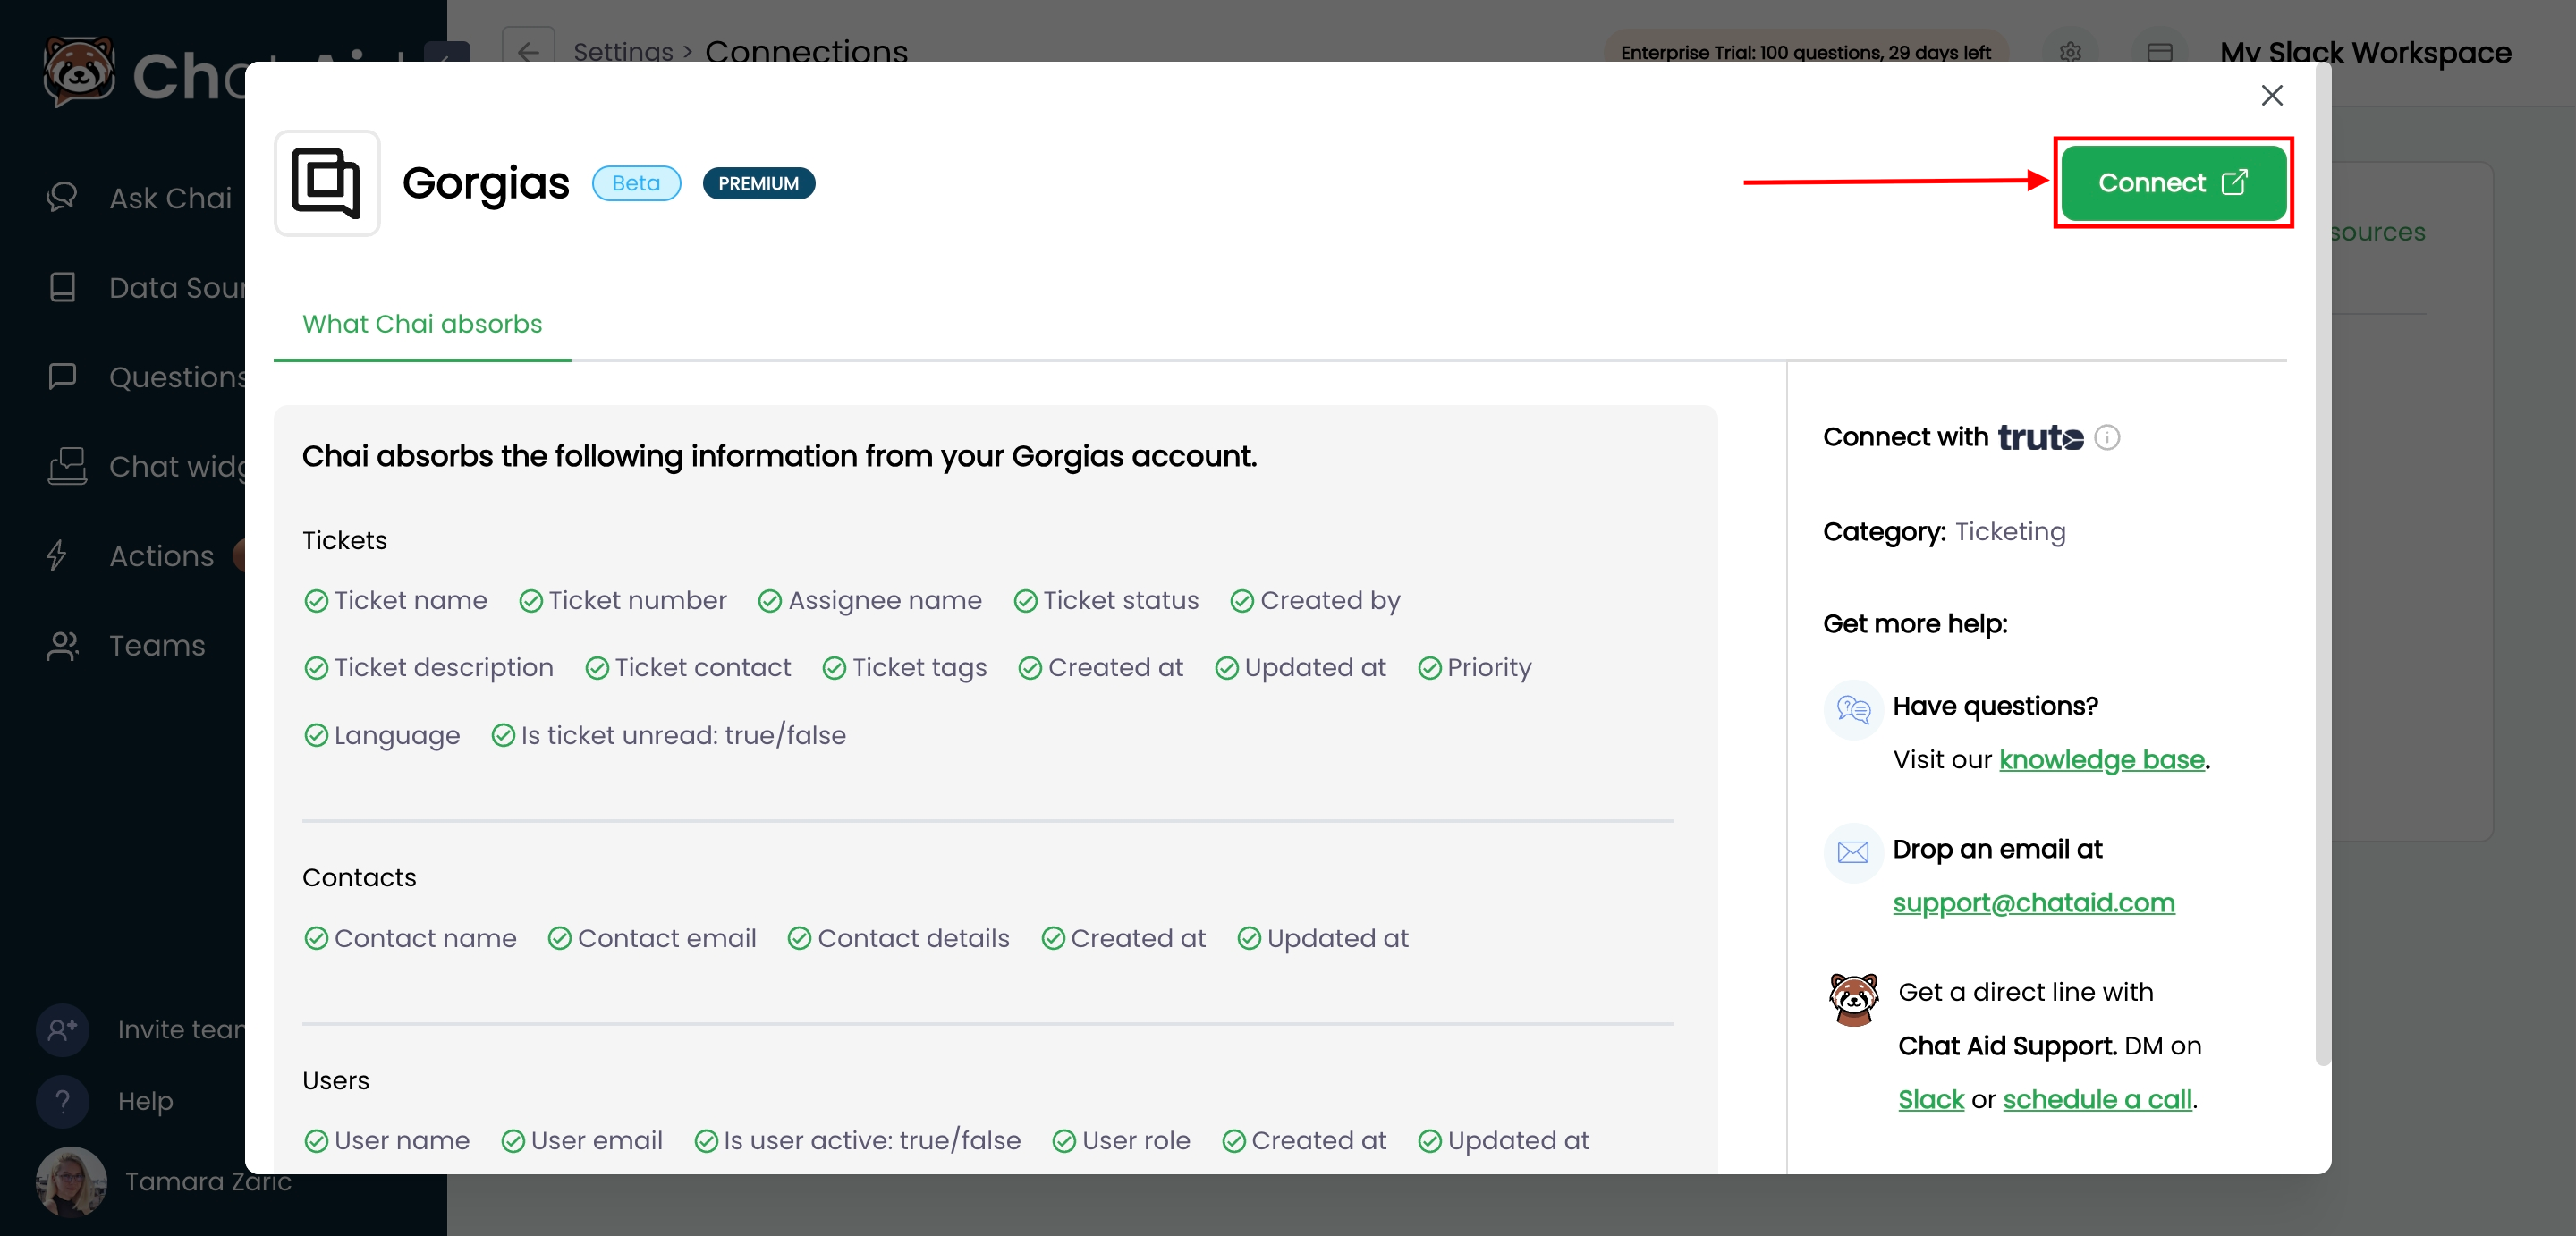This screenshot has height=1236, width=2576.
Task: Click the checkmark beside Assignee name
Action: pos(770,601)
